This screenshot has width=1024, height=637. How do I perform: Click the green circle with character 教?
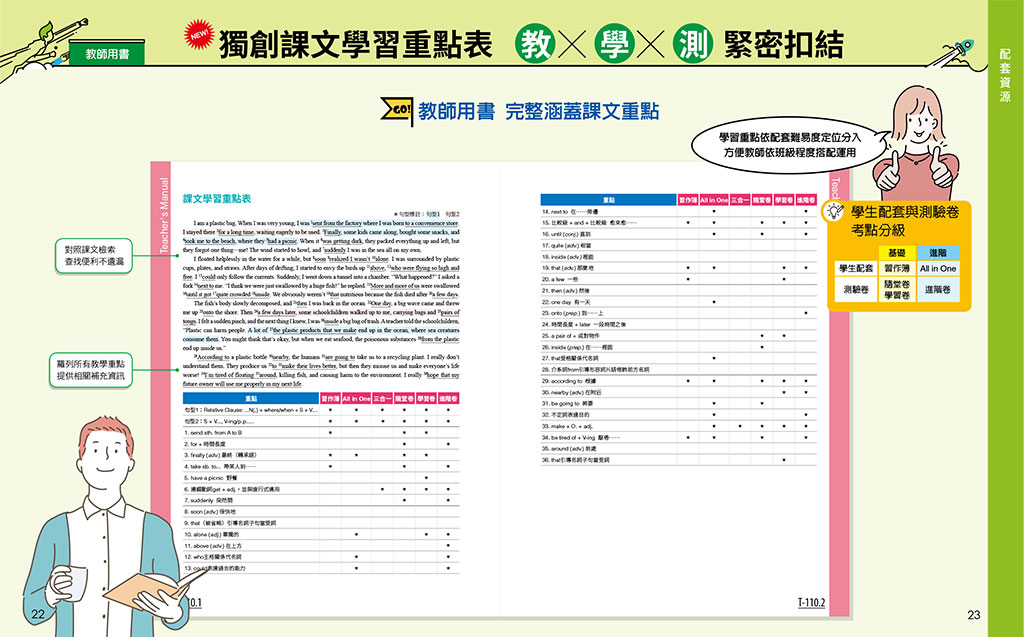click(536, 44)
